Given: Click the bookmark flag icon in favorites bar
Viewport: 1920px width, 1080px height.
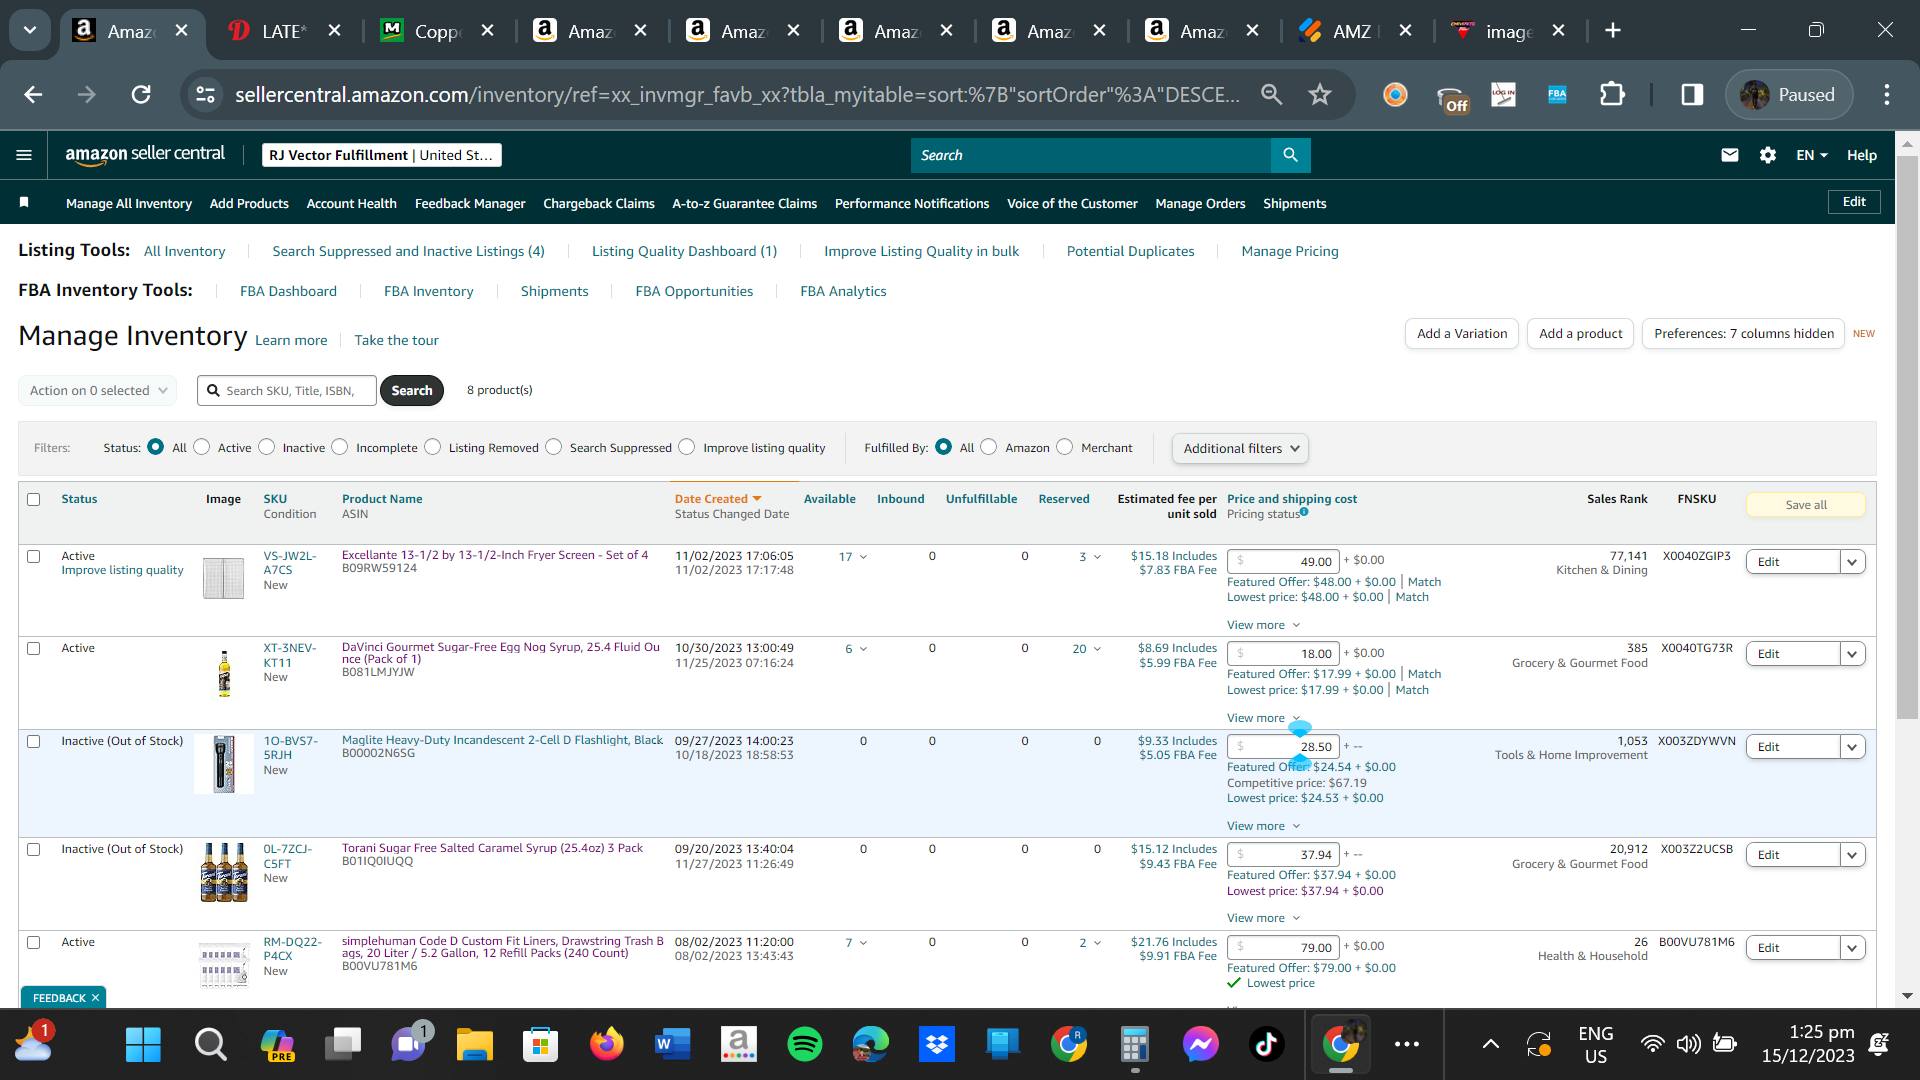Looking at the screenshot, I should 24,202.
